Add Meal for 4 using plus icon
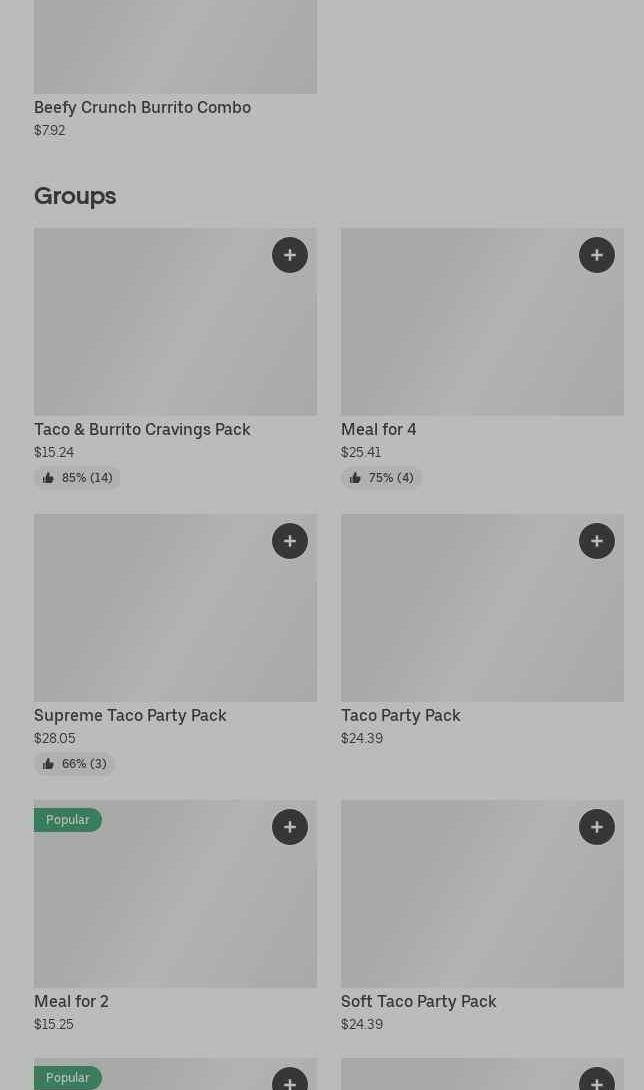 click(x=597, y=255)
